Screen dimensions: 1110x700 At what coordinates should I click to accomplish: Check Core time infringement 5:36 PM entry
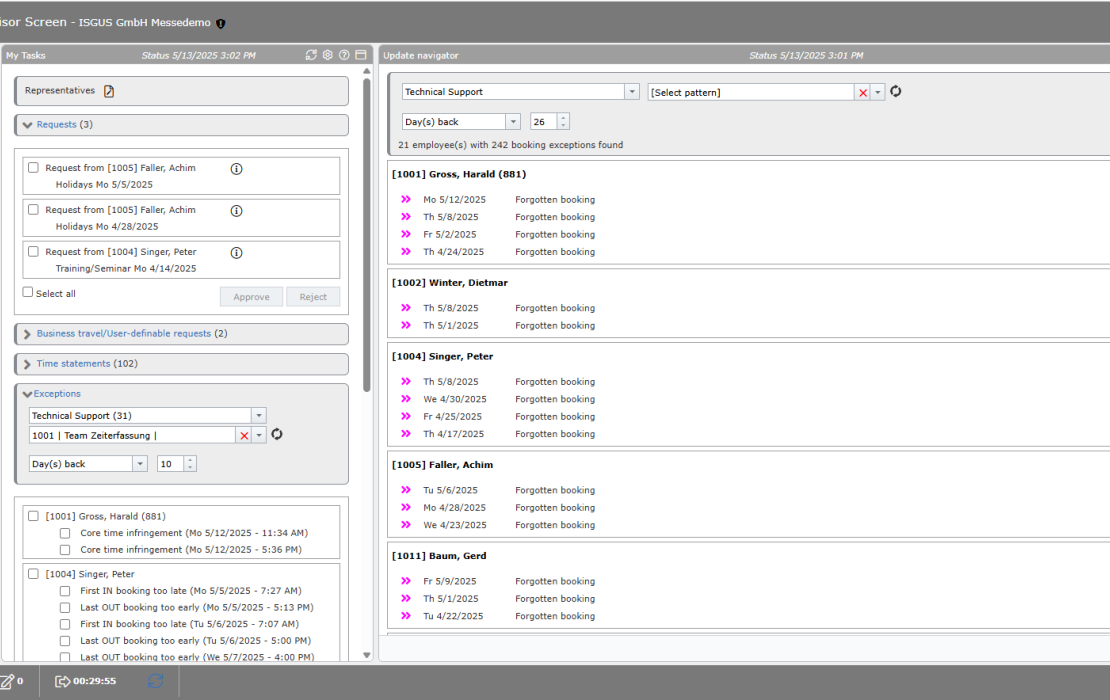pos(65,550)
